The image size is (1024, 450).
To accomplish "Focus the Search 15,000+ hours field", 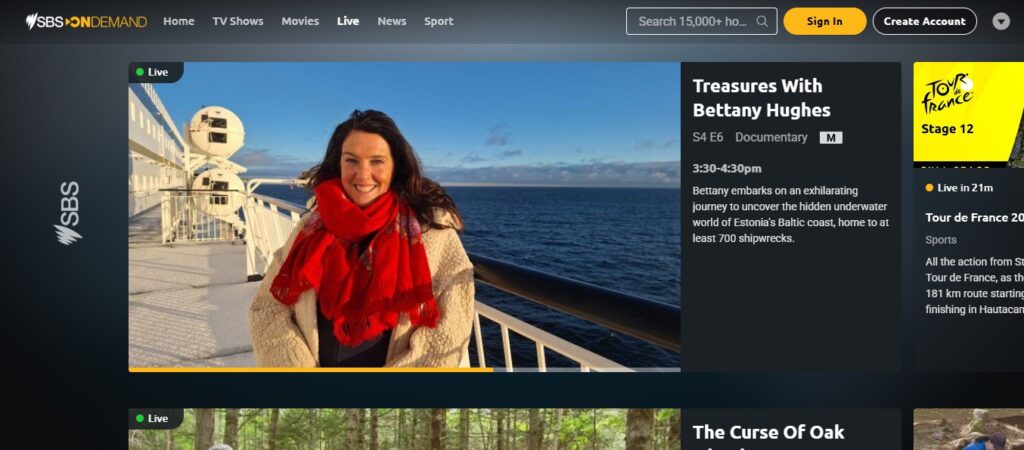I will tap(701, 21).
